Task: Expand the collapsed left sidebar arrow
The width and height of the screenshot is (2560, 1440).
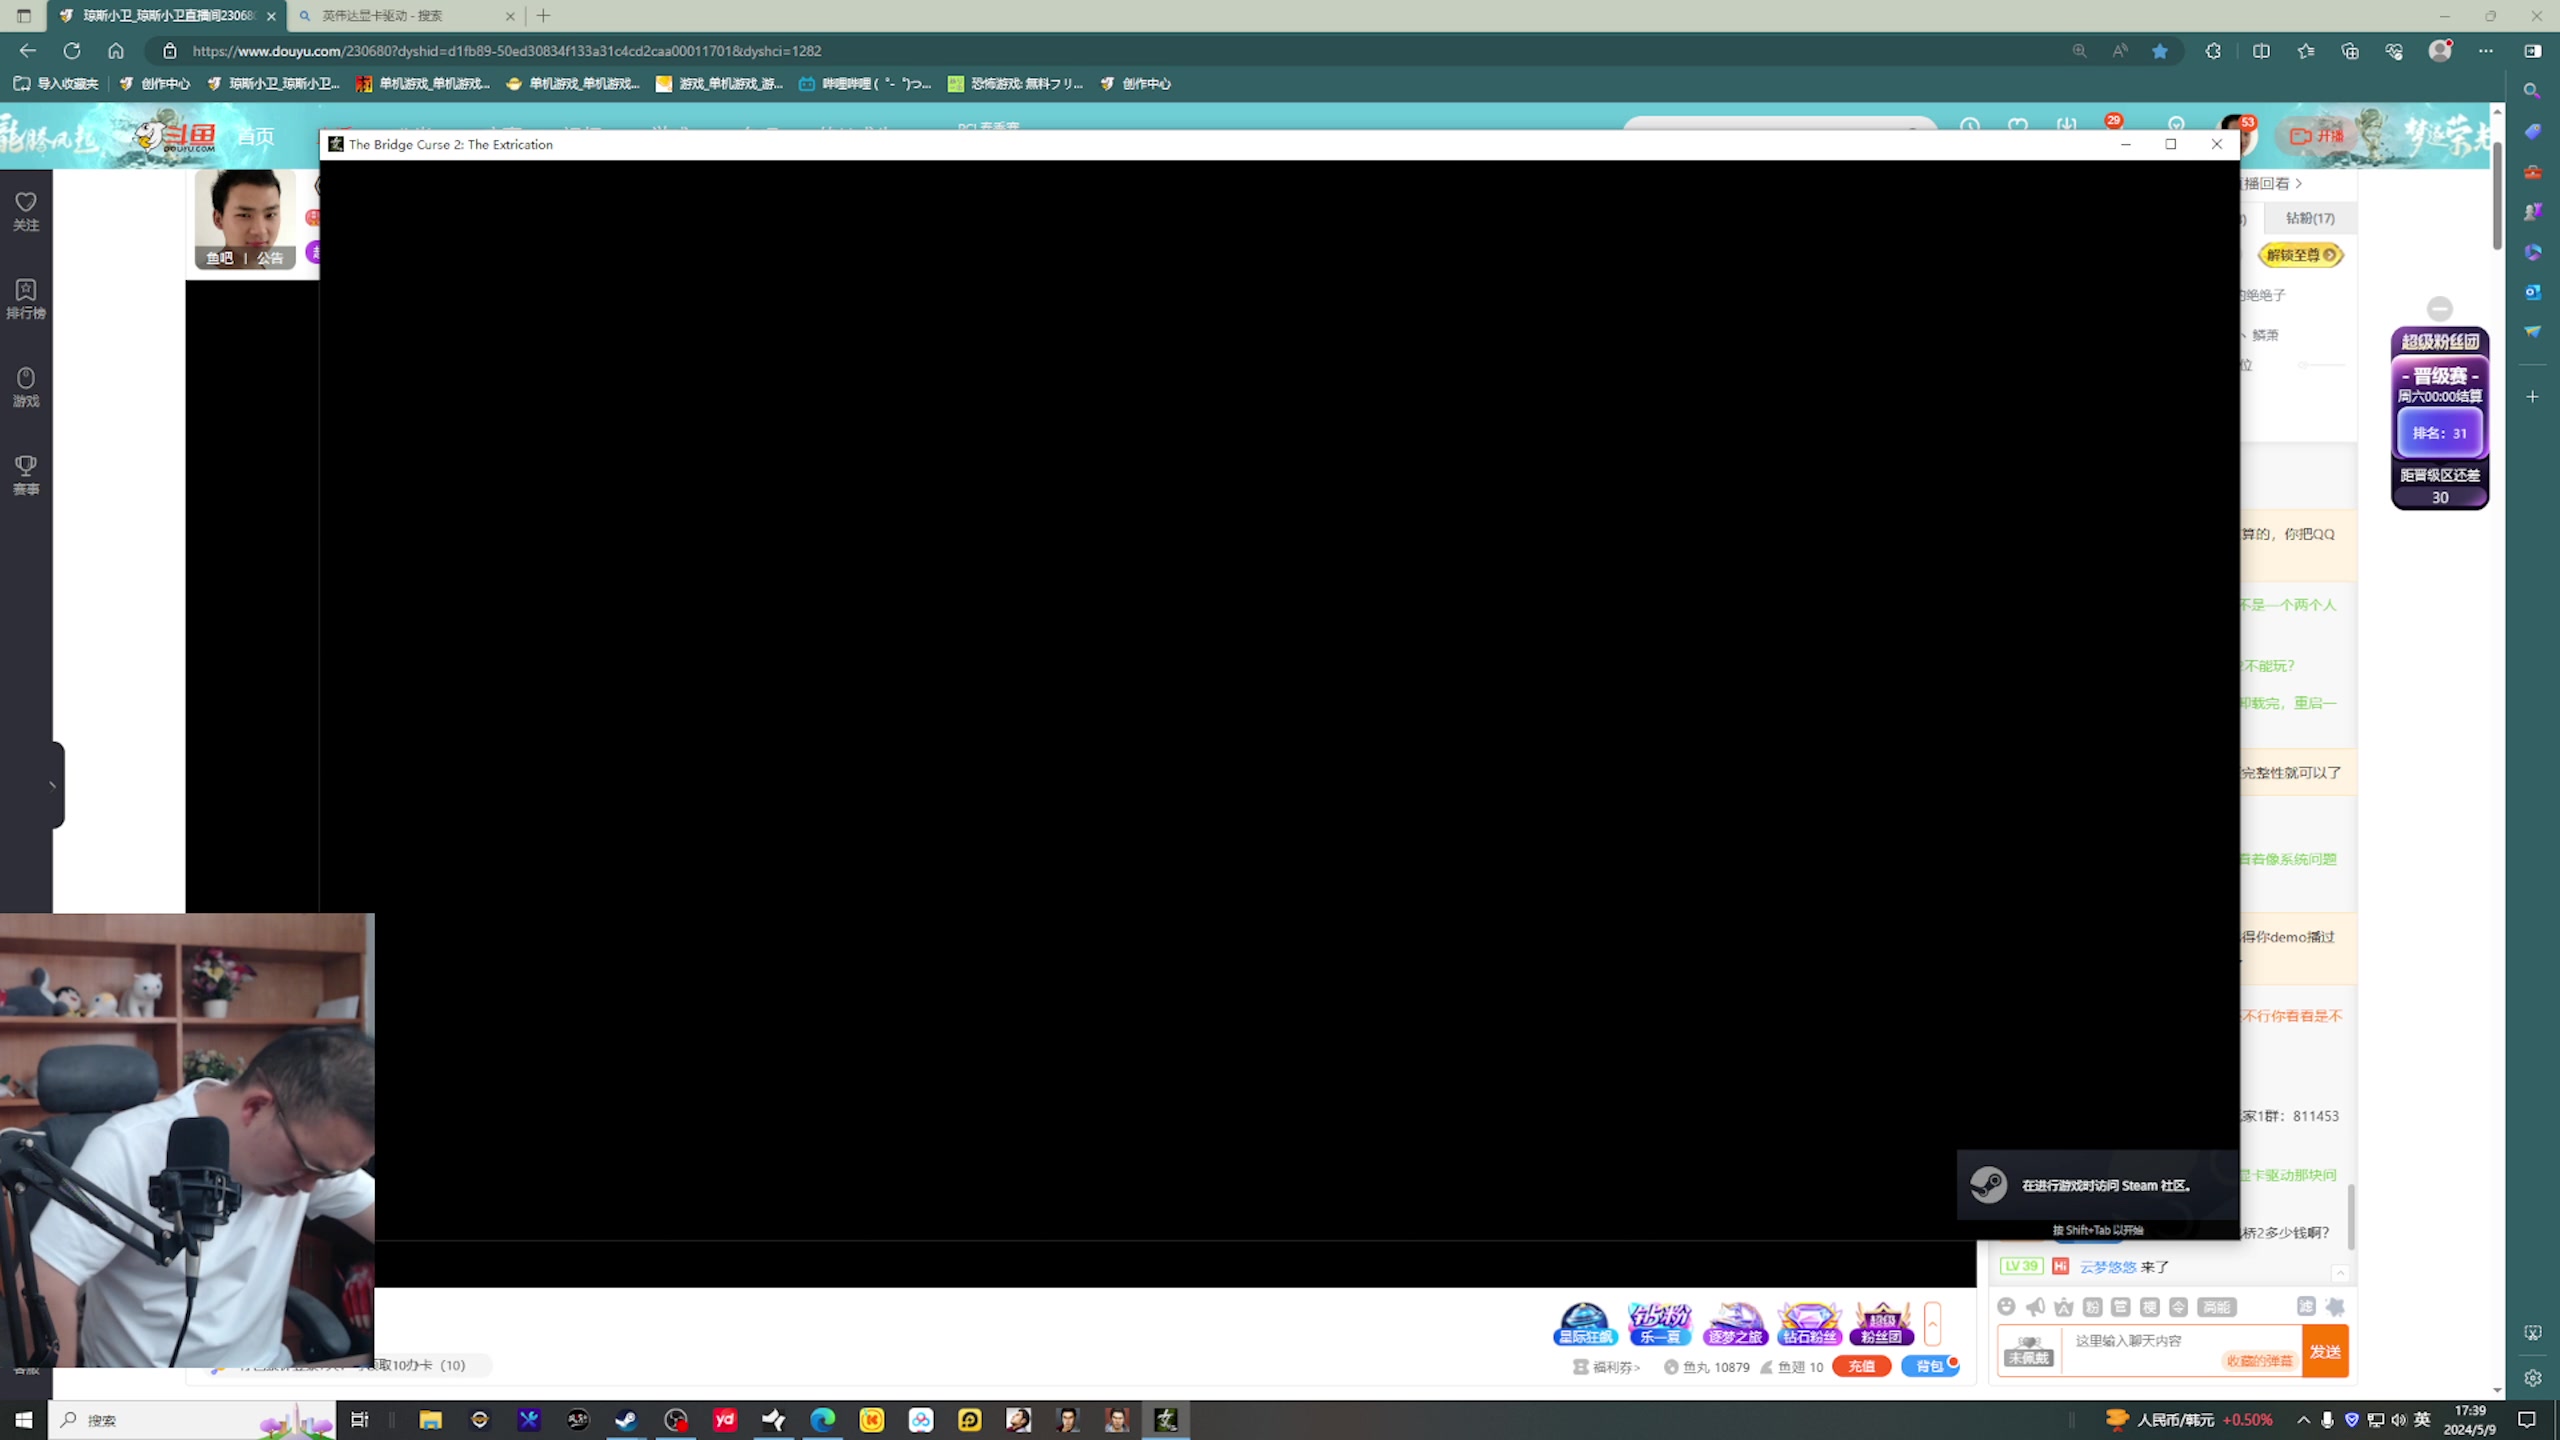Action: point(52,785)
